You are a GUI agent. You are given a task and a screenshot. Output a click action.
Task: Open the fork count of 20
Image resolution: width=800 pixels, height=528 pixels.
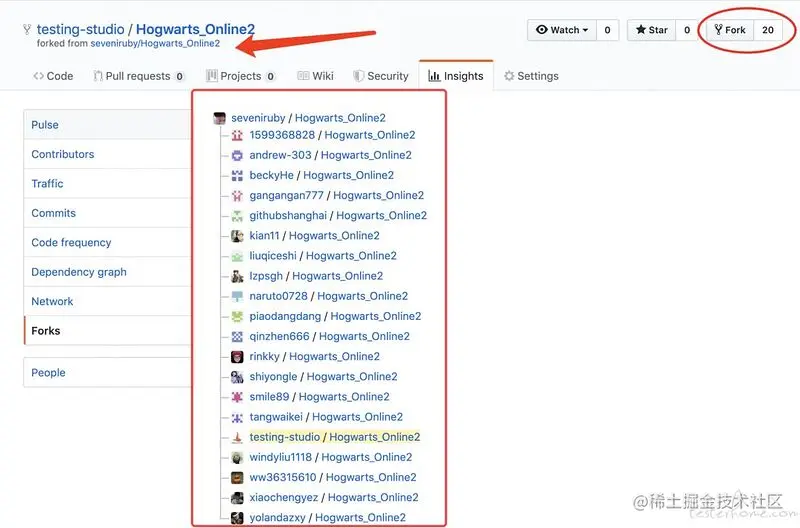pos(768,30)
